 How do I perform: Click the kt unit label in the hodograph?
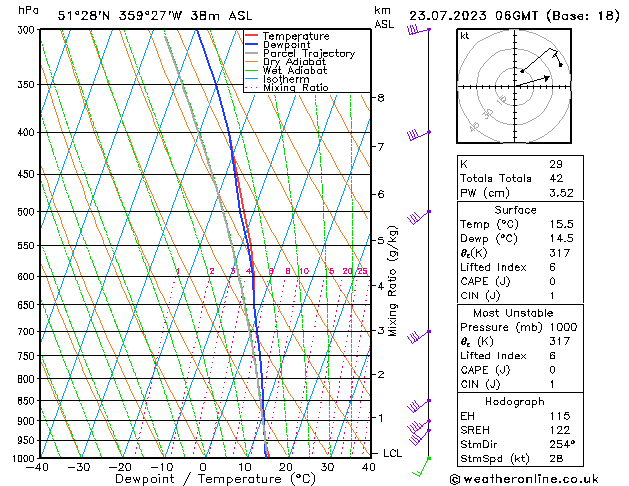[x=465, y=36]
